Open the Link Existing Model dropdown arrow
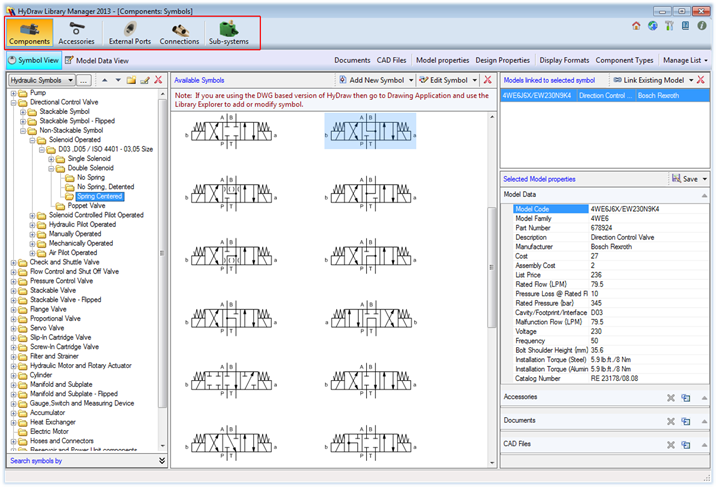716x487 pixels. (691, 80)
